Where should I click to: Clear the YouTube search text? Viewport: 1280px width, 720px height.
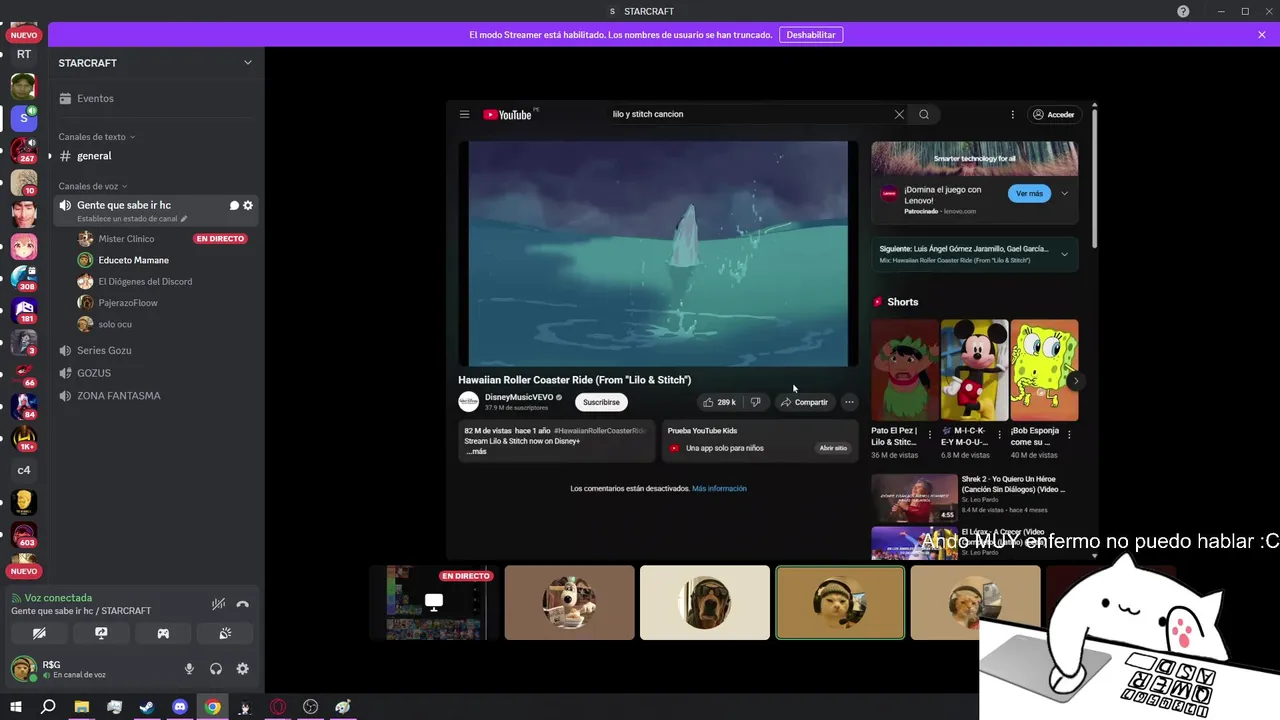click(899, 114)
